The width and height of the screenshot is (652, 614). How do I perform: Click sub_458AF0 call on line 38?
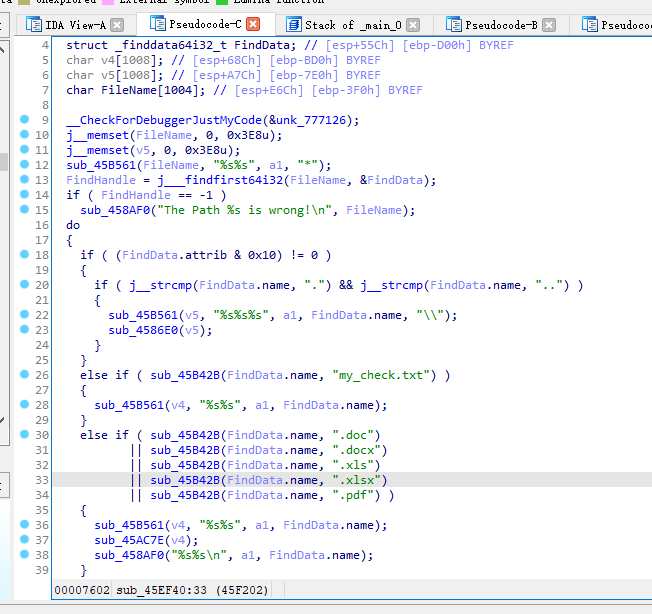[129, 555]
